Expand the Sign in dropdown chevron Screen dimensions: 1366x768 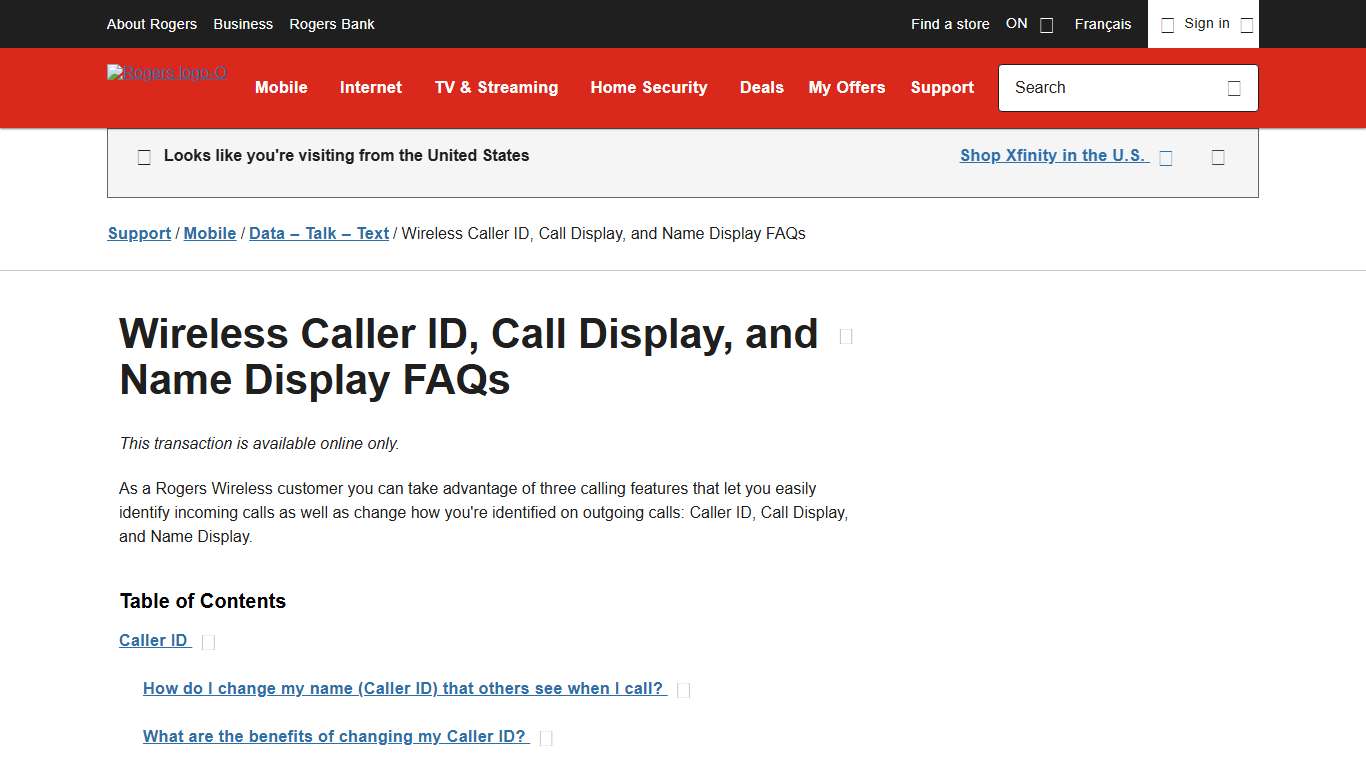click(1246, 24)
